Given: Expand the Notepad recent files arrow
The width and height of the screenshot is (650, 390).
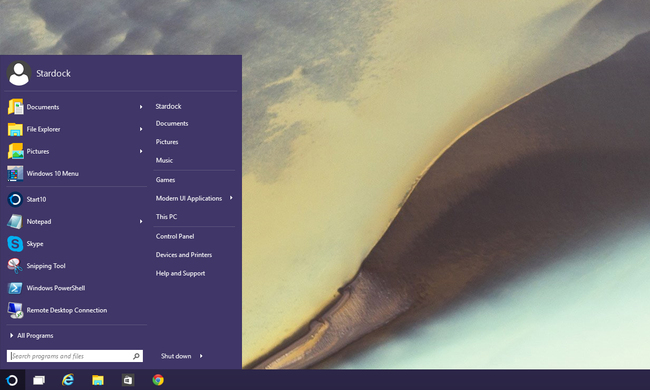Looking at the screenshot, I should coord(141,221).
